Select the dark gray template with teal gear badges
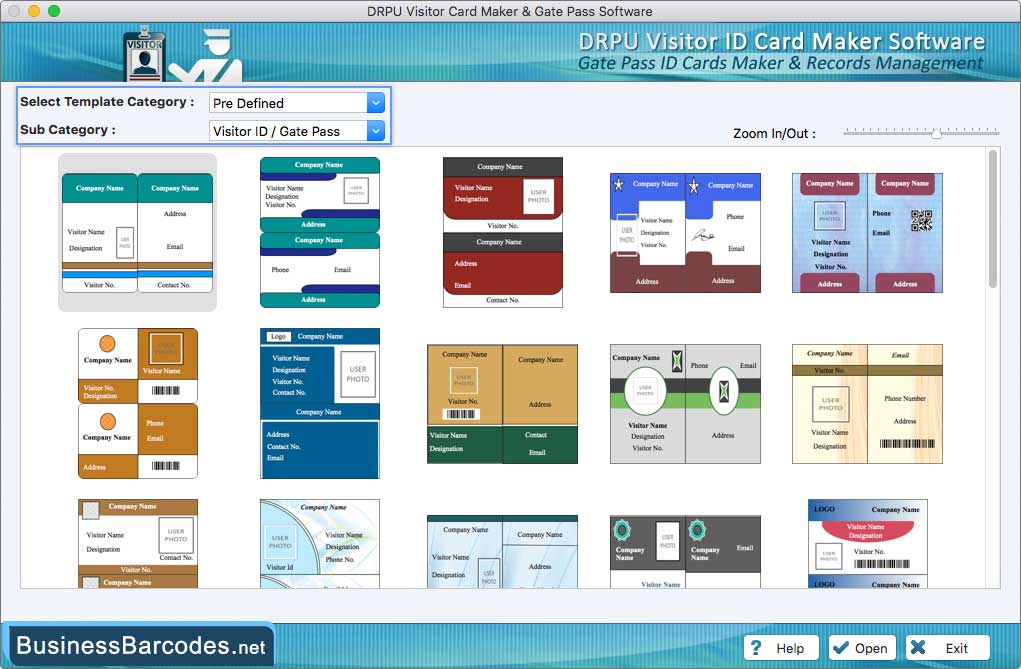 click(685, 552)
